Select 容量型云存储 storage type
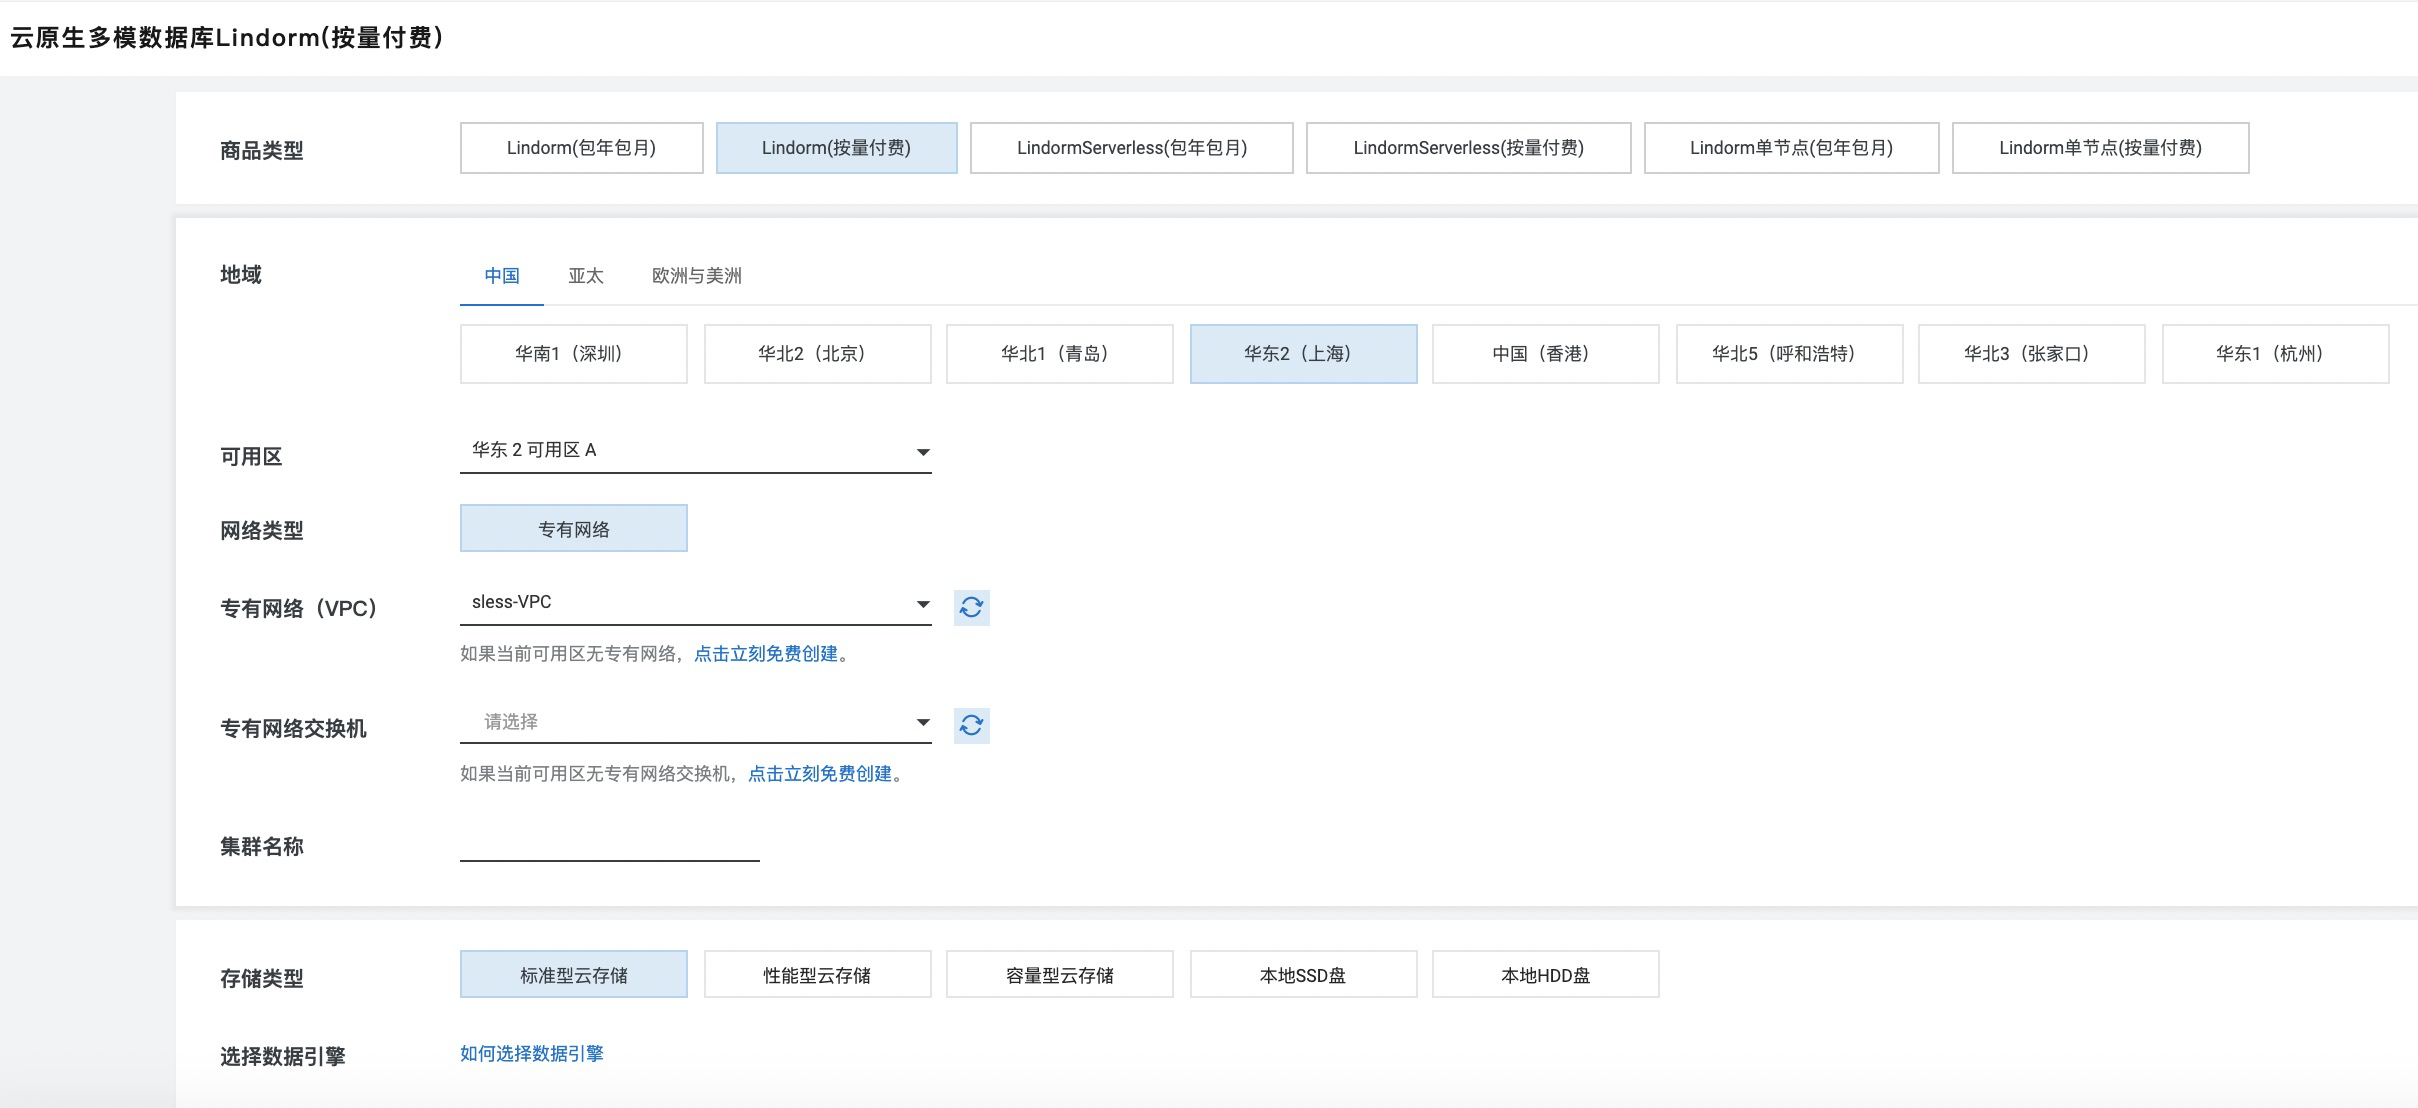2418x1108 pixels. click(1059, 974)
